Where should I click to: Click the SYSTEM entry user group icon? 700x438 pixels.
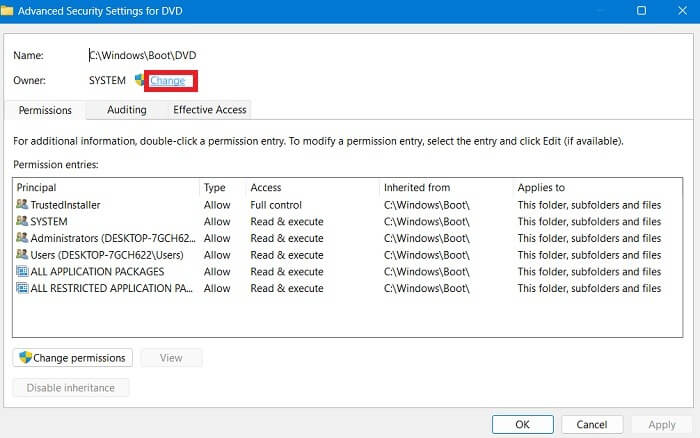tap(22, 221)
